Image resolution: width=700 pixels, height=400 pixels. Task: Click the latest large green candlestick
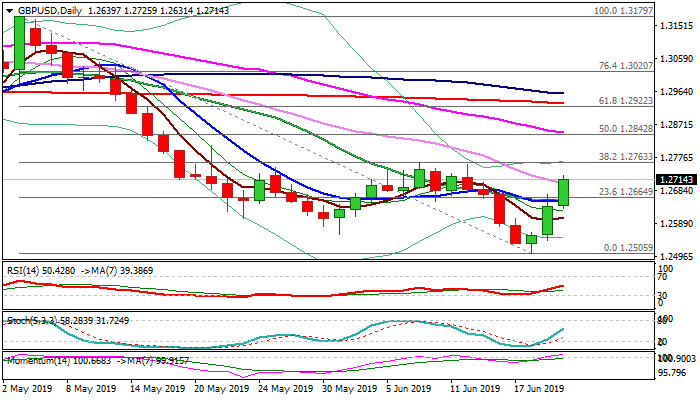(x=564, y=192)
